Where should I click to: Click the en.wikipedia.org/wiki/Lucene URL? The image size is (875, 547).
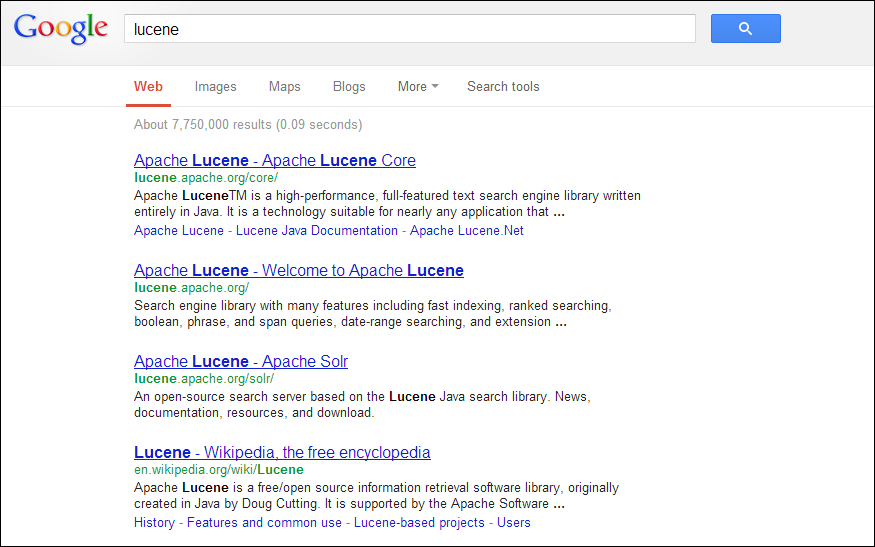tap(219, 469)
